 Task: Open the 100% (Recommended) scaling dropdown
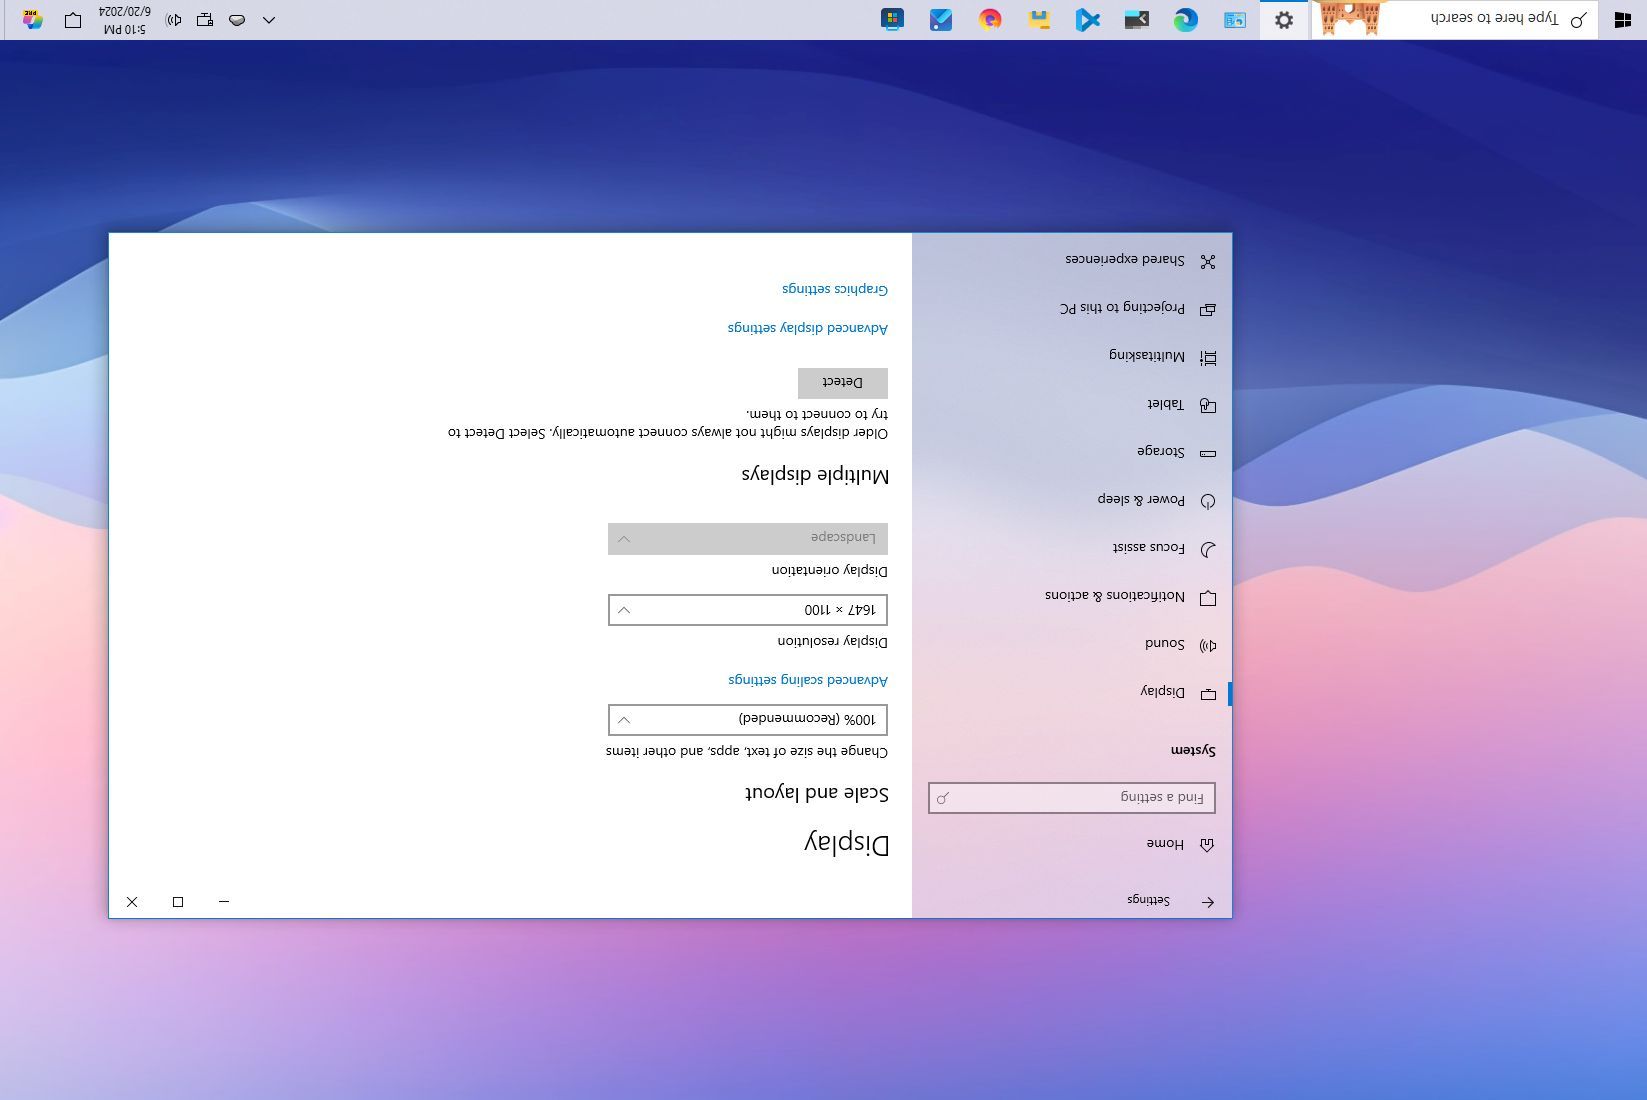(x=747, y=719)
